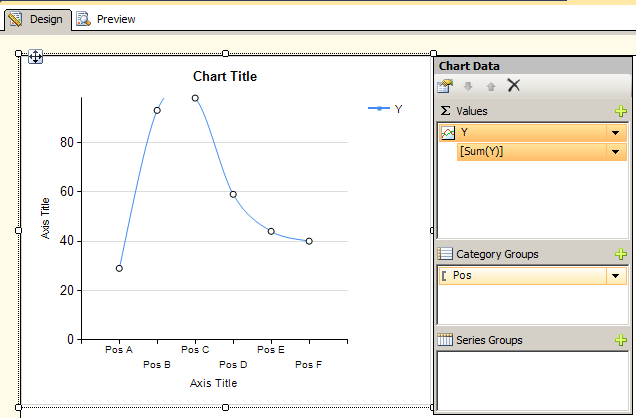Click the 20 value on Y axis
This screenshot has width=636, height=418.
[x=67, y=290]
